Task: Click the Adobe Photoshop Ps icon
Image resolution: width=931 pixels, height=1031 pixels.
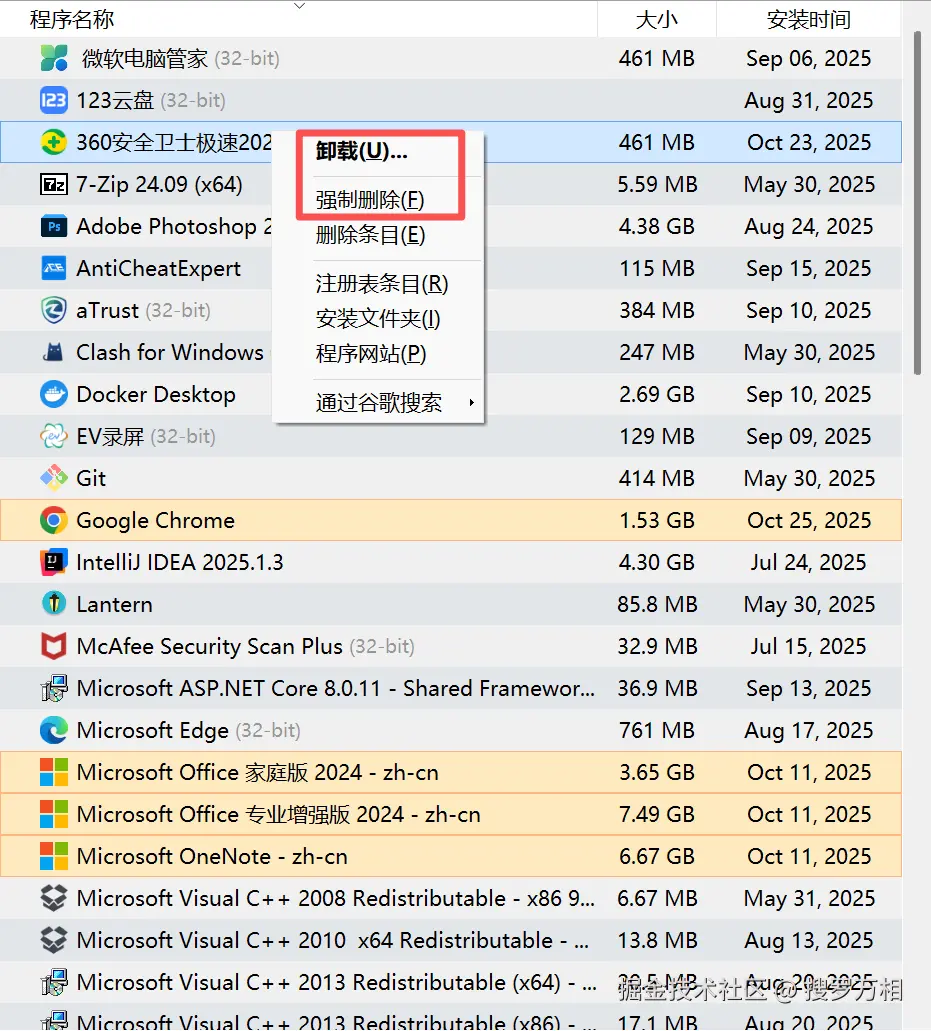Action: [x=53, y=226]
